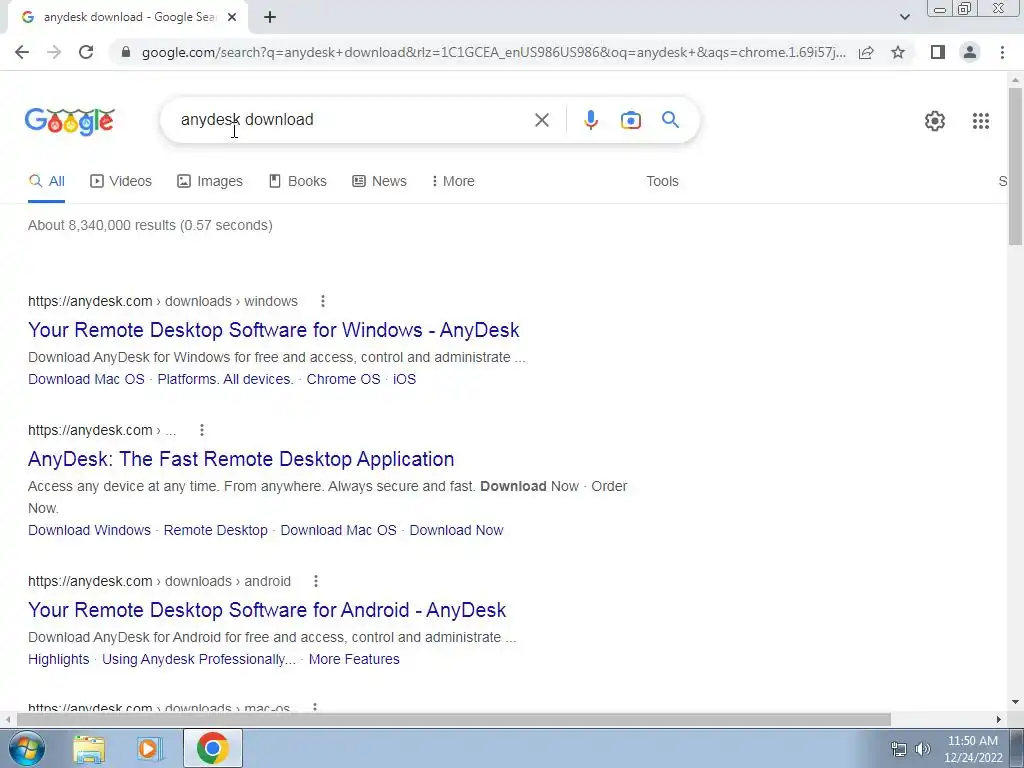Image resolution: width=1024 pixels, height=768 pixels.
Task: Open the search Tools options
Action: coord(662,182)
